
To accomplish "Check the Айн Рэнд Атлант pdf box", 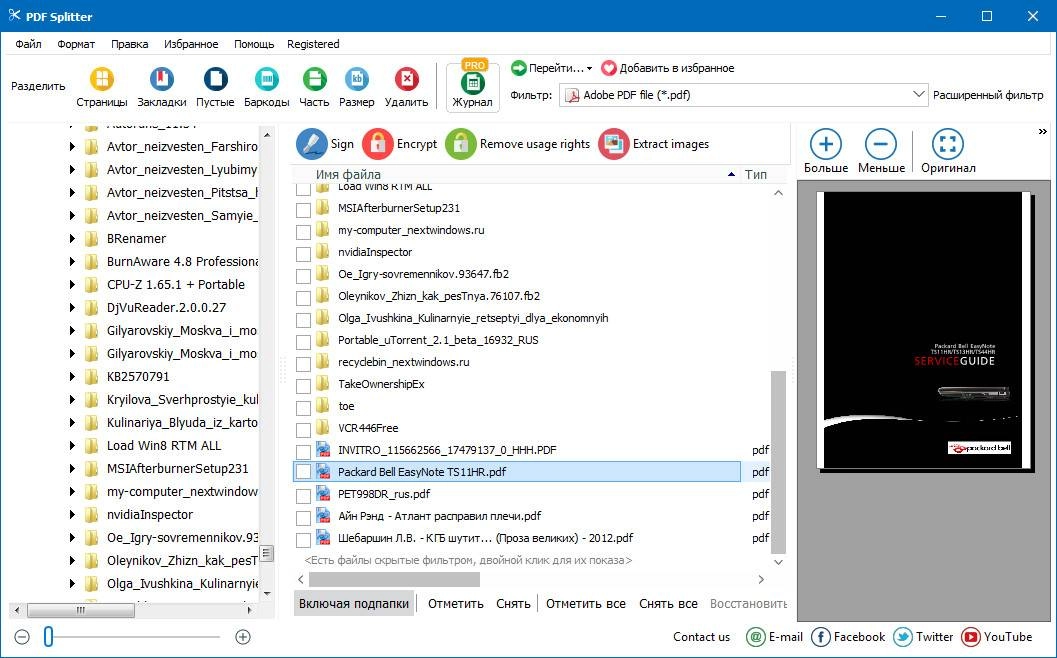I will pyautogui.click(x=303, y=516).
